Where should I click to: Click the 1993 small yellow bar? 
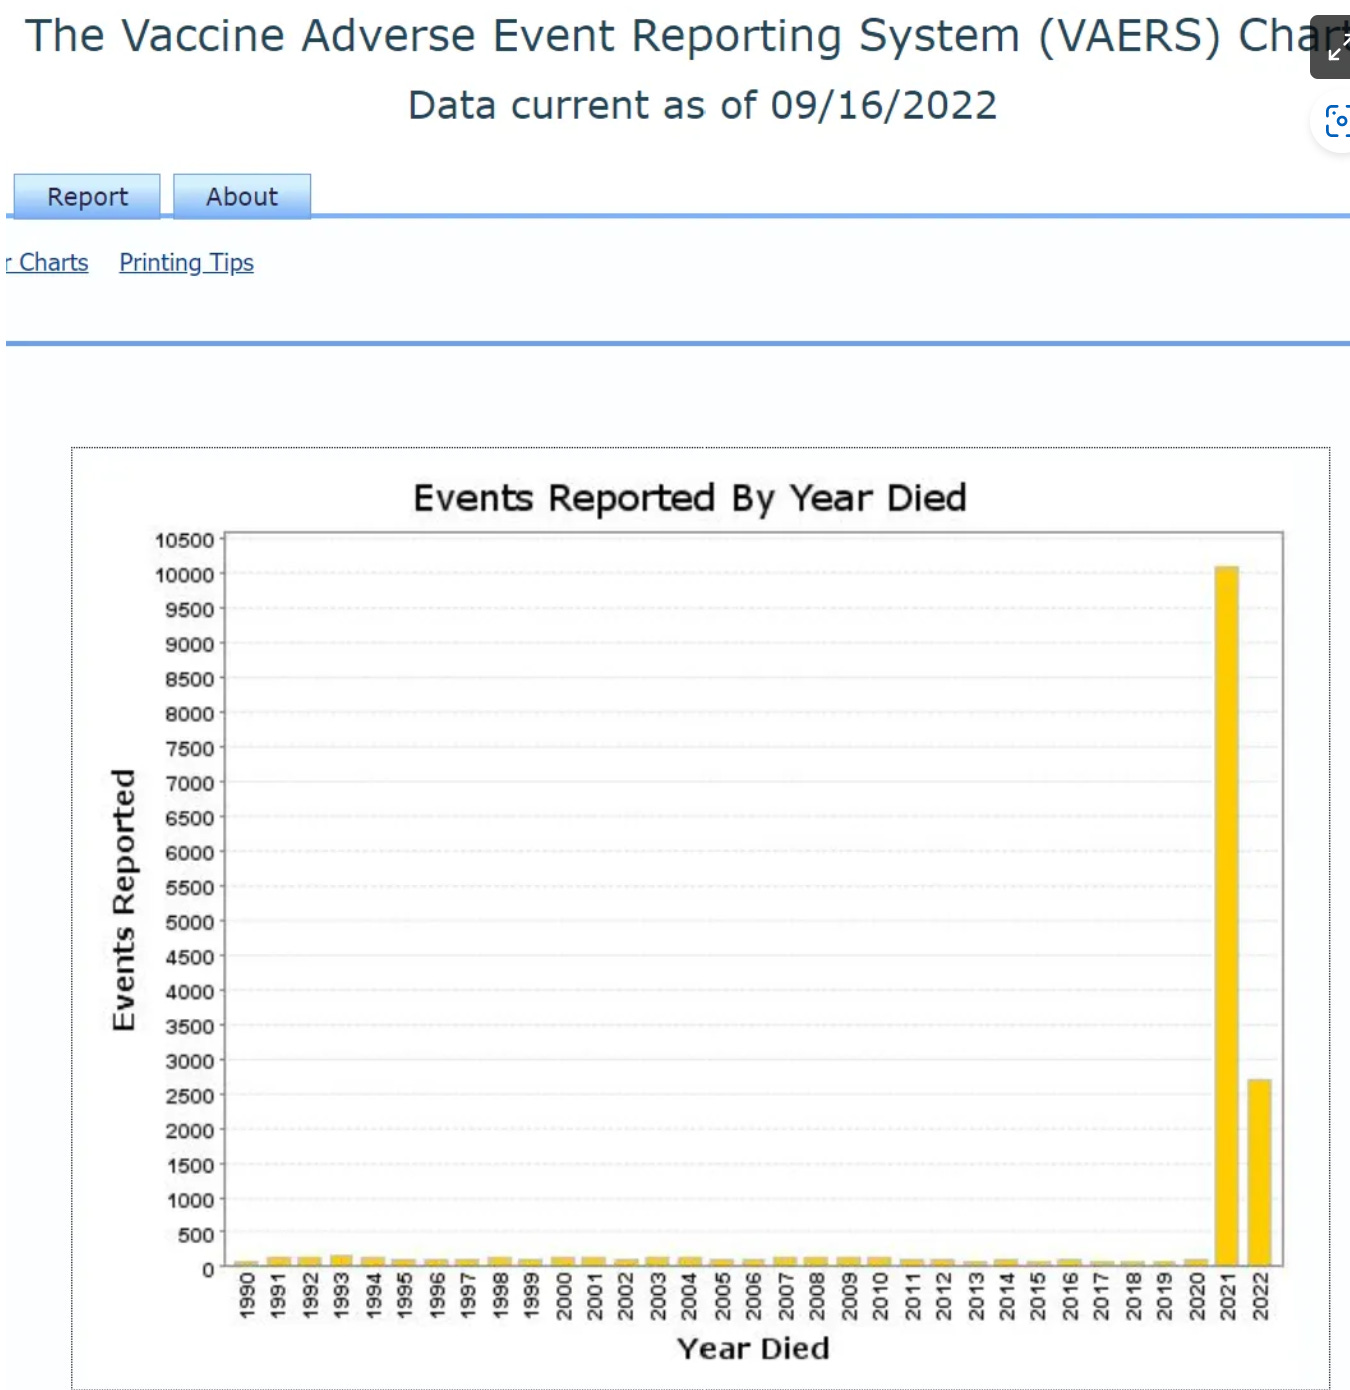point(341,1260)
